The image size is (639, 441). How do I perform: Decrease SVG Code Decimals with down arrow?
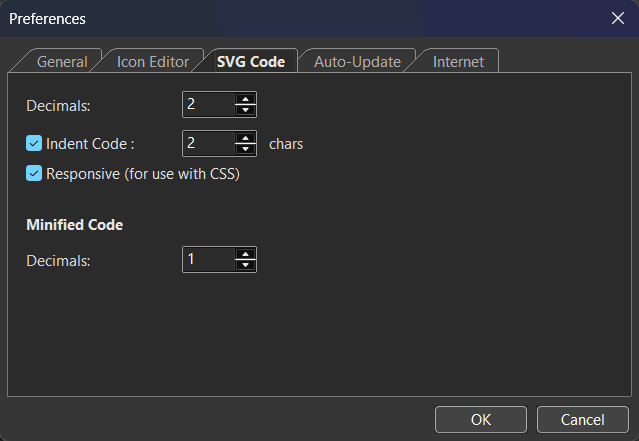click(245, 109)
